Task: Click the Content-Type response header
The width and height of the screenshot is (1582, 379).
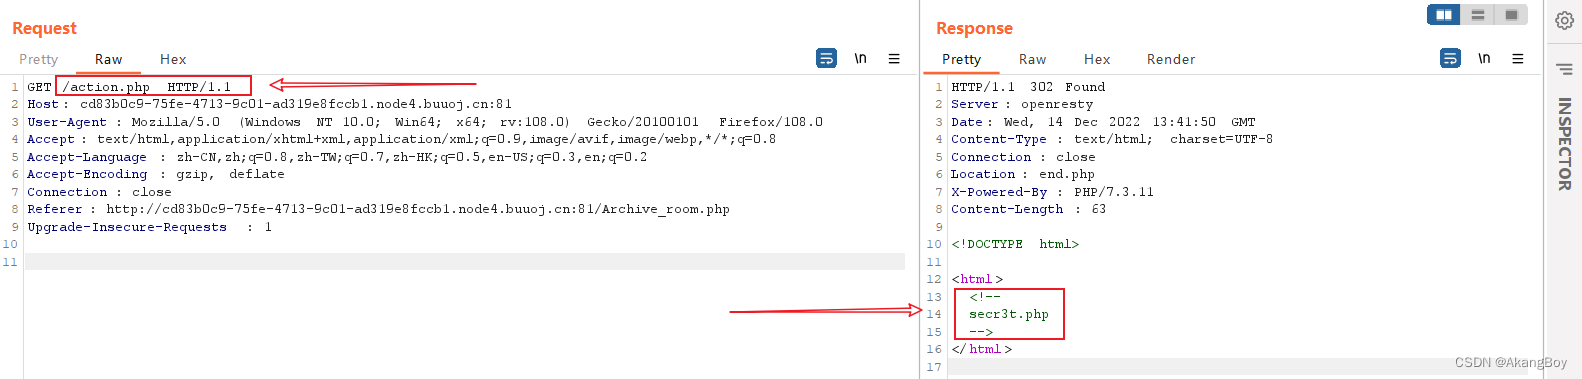Action: (x=1112, y=139)
